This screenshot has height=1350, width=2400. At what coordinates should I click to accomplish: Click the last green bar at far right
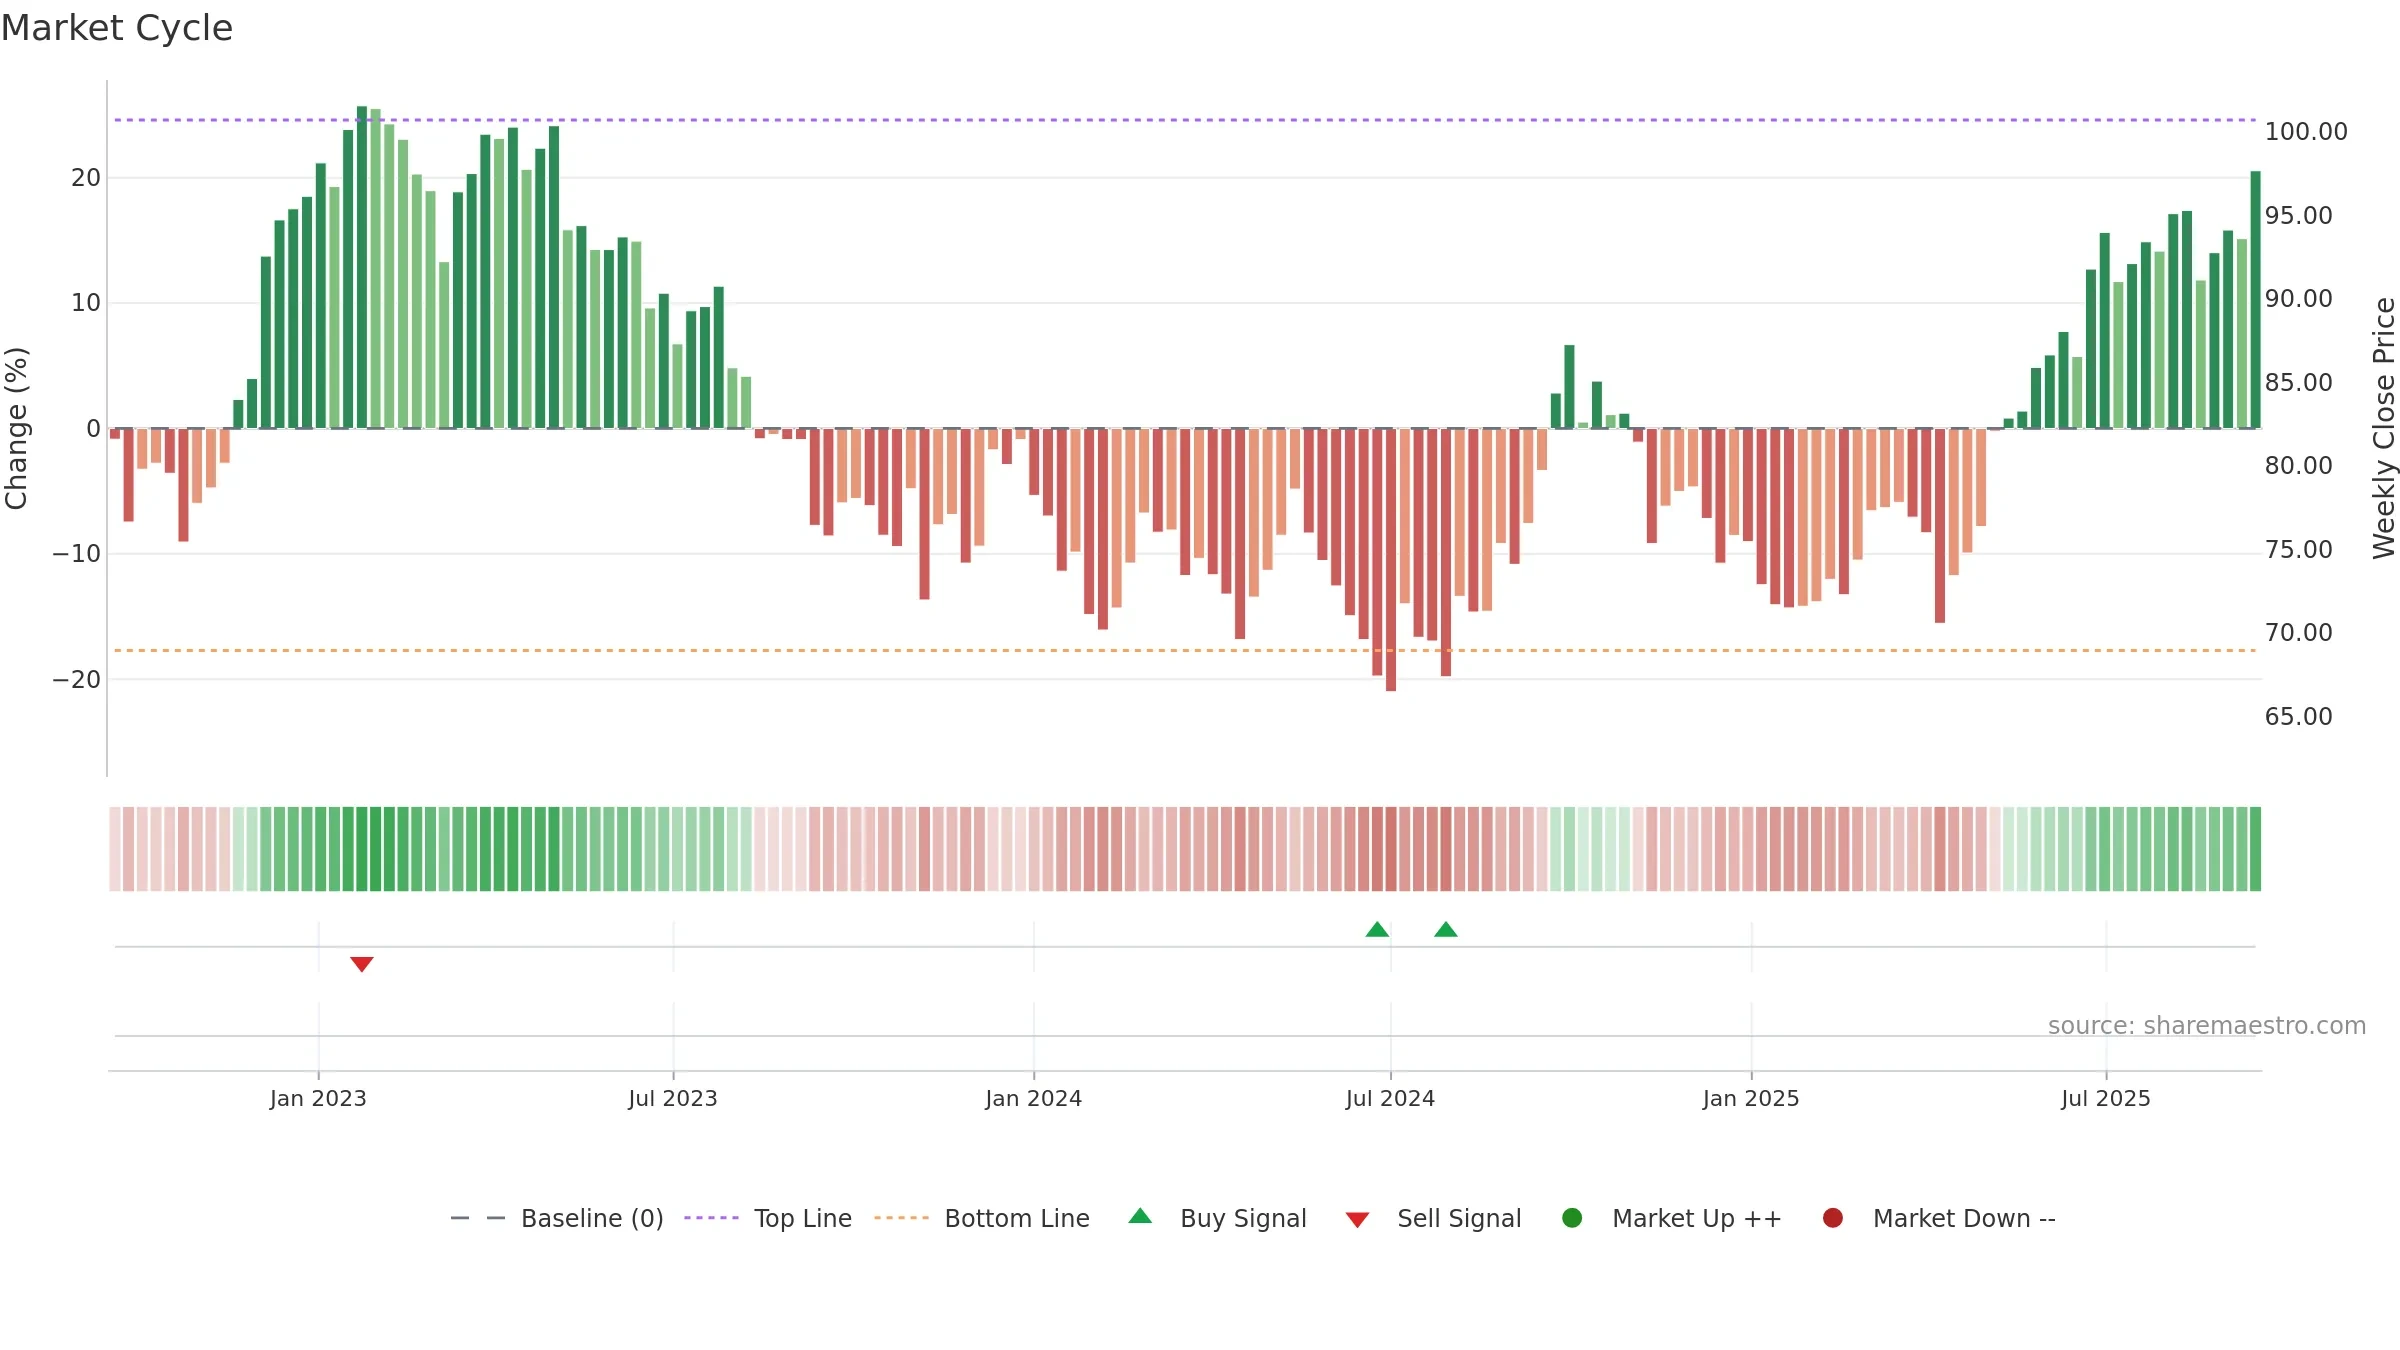[2255, 300]
